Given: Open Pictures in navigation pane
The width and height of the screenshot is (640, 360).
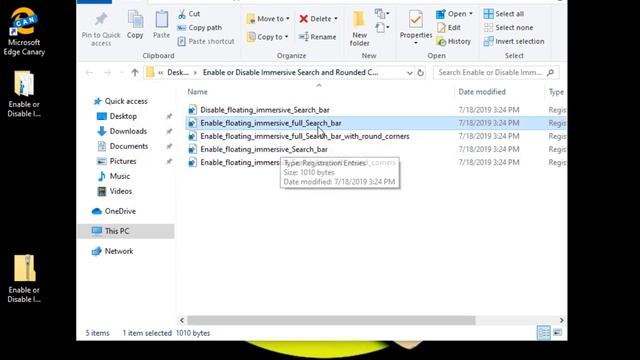Looking at the screenshot, I should (122, 161).
